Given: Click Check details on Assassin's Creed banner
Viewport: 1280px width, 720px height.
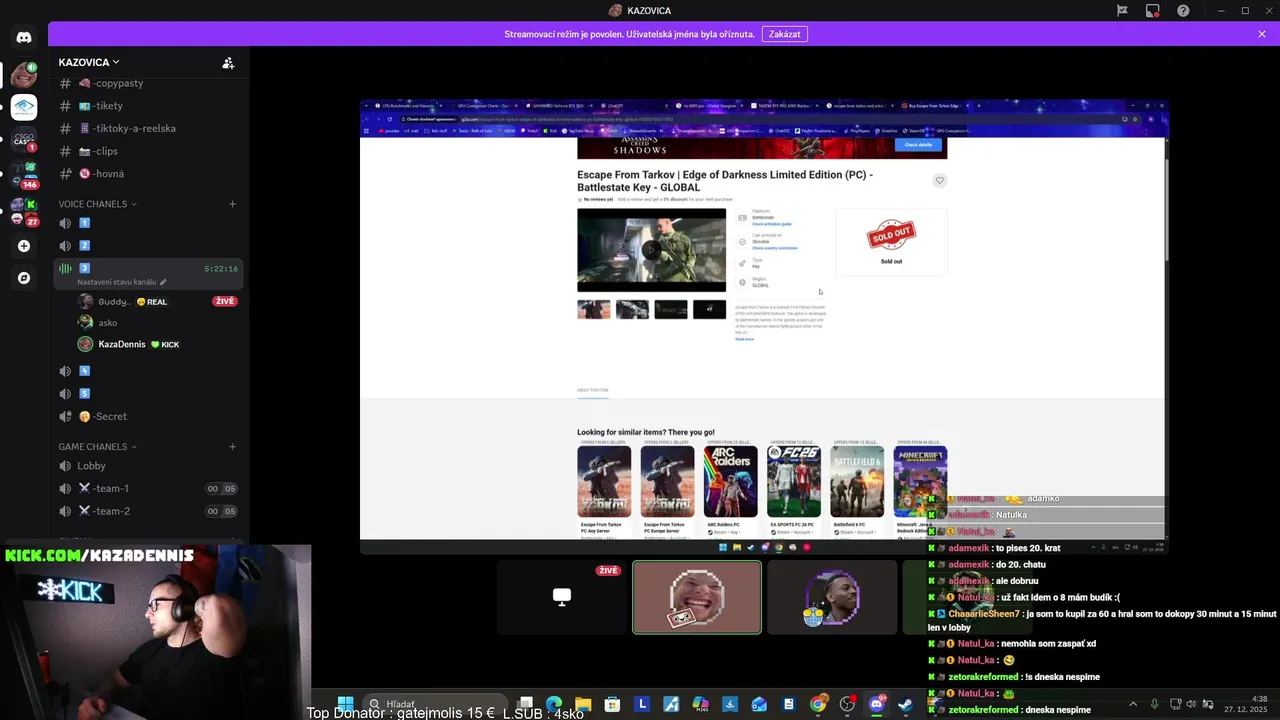Looking at the screenshot, I should pyautogui.click(x=918, y=145).
